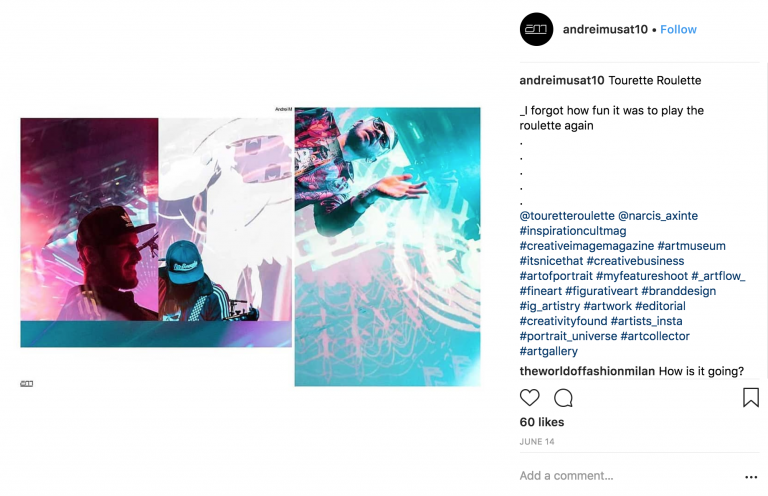Open the #artmuseum hashtag
The width and height of the screenshot is (768, 496).
coord(691,246)
